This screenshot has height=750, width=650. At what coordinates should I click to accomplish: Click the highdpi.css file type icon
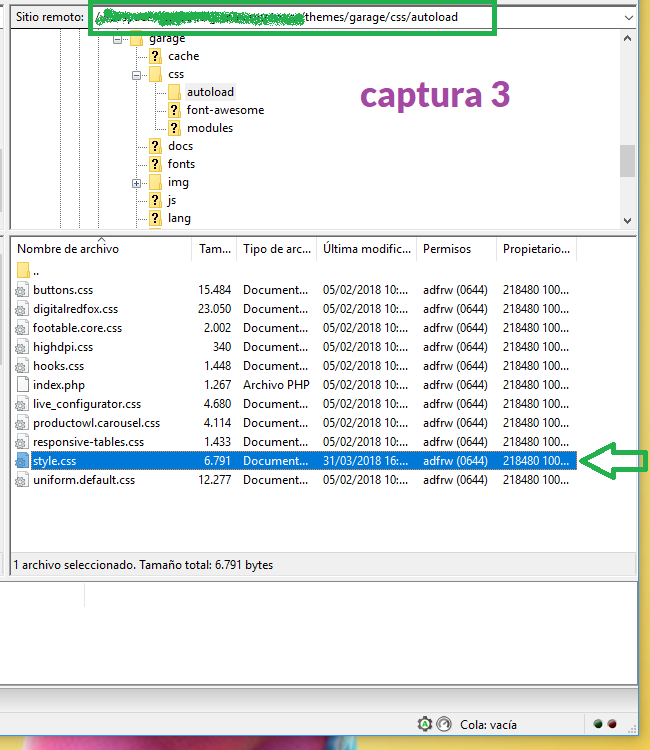point(22,347)
